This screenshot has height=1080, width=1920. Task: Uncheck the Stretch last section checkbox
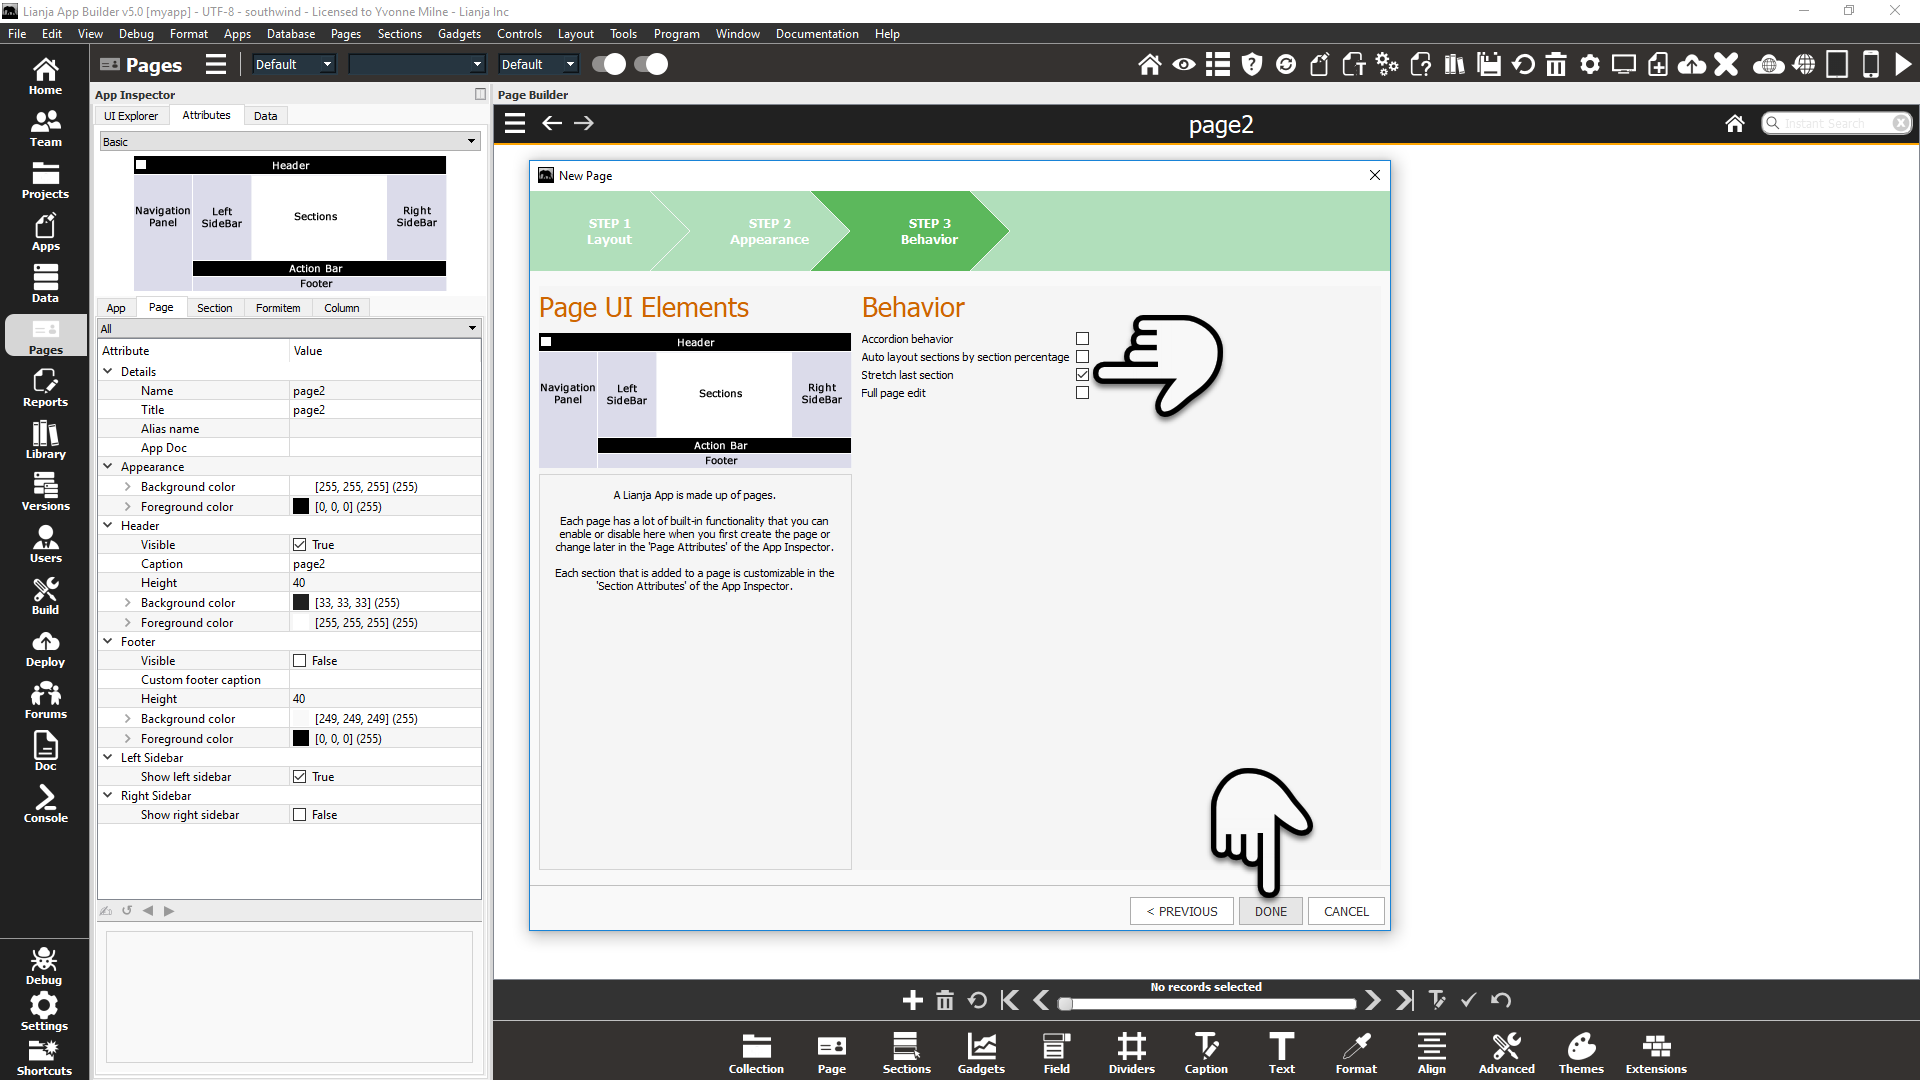pyautogui.click(x=1082, y=375)
